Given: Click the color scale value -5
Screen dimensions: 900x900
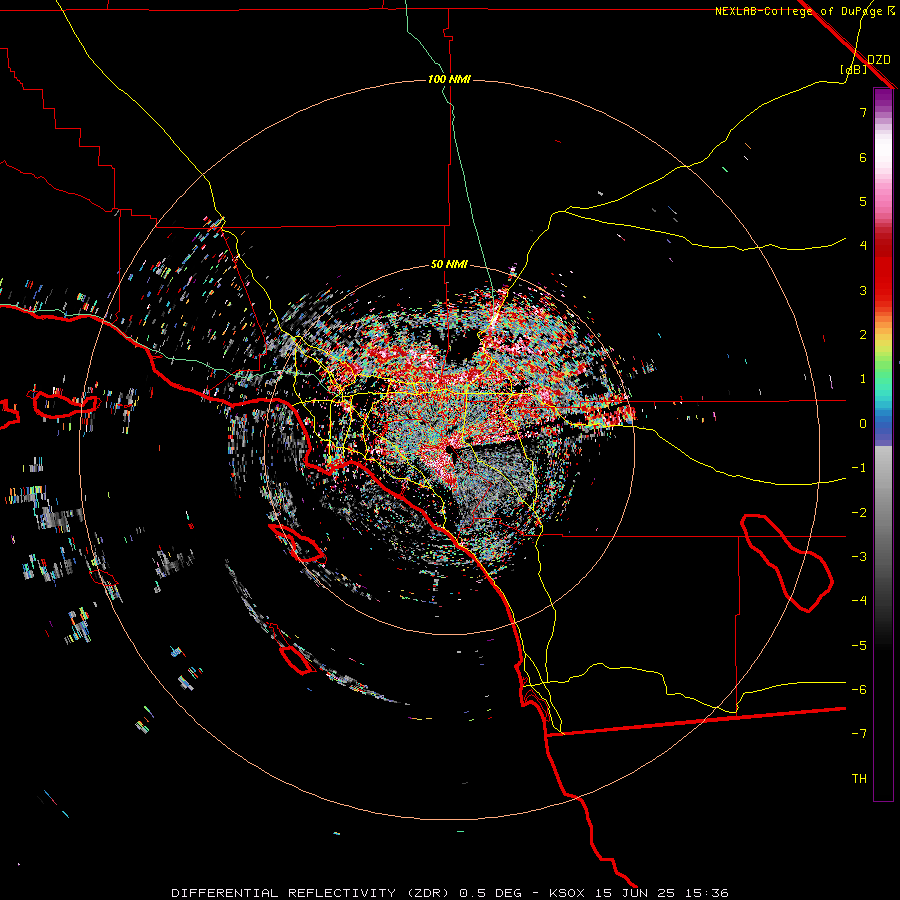Looking at the screenshot, I should (x=859, y=645).
